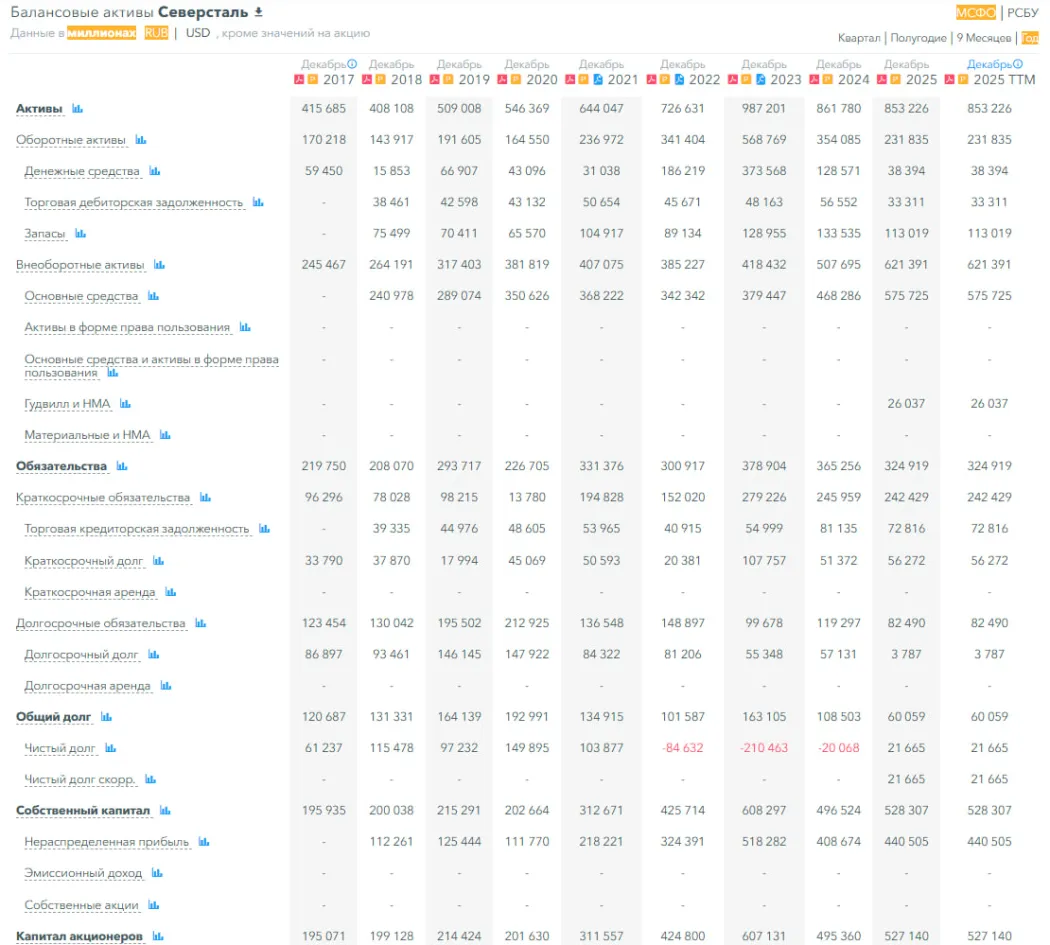Show chart for Денежные средства row
Image resolution: width=1050 pixels, height=945 pixels.
click(x=155, y=171)
